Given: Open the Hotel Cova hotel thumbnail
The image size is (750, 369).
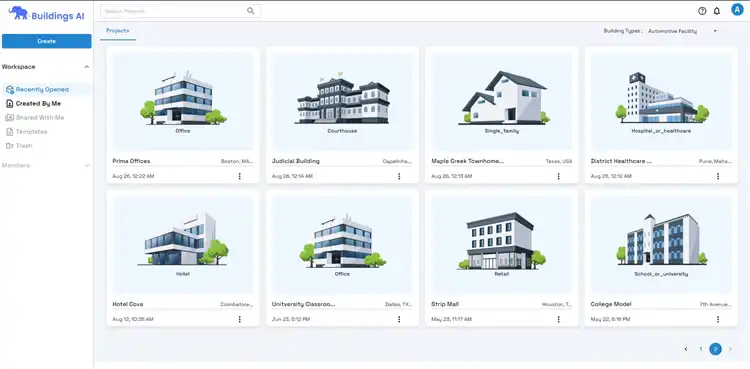Looking at the screenshot, I should click(183, 245).
